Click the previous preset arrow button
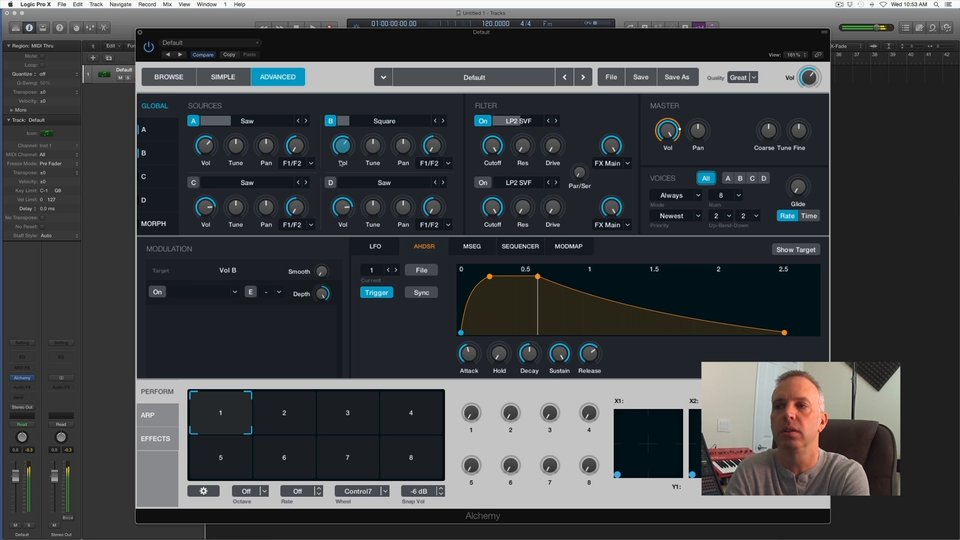 (x=564, y=77)
